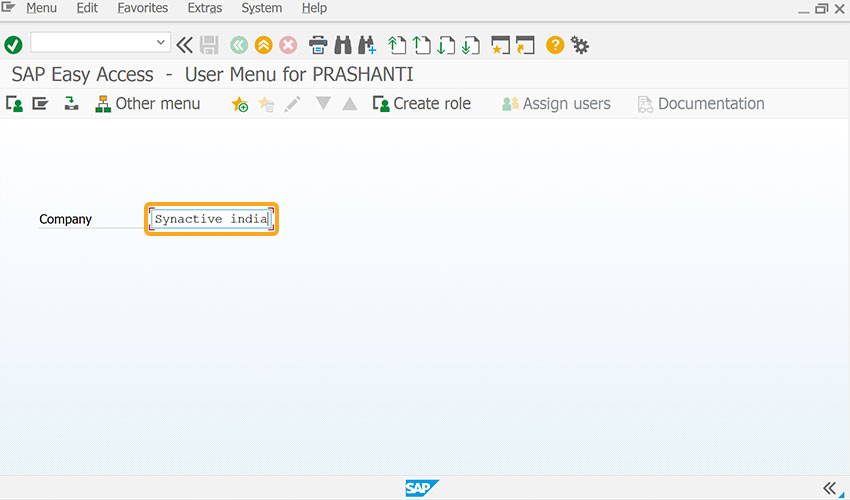Image resolution: width=850 pixels, height=500 pixels.
Task: Click the Documentation button
Action: (x=701, y=104)
